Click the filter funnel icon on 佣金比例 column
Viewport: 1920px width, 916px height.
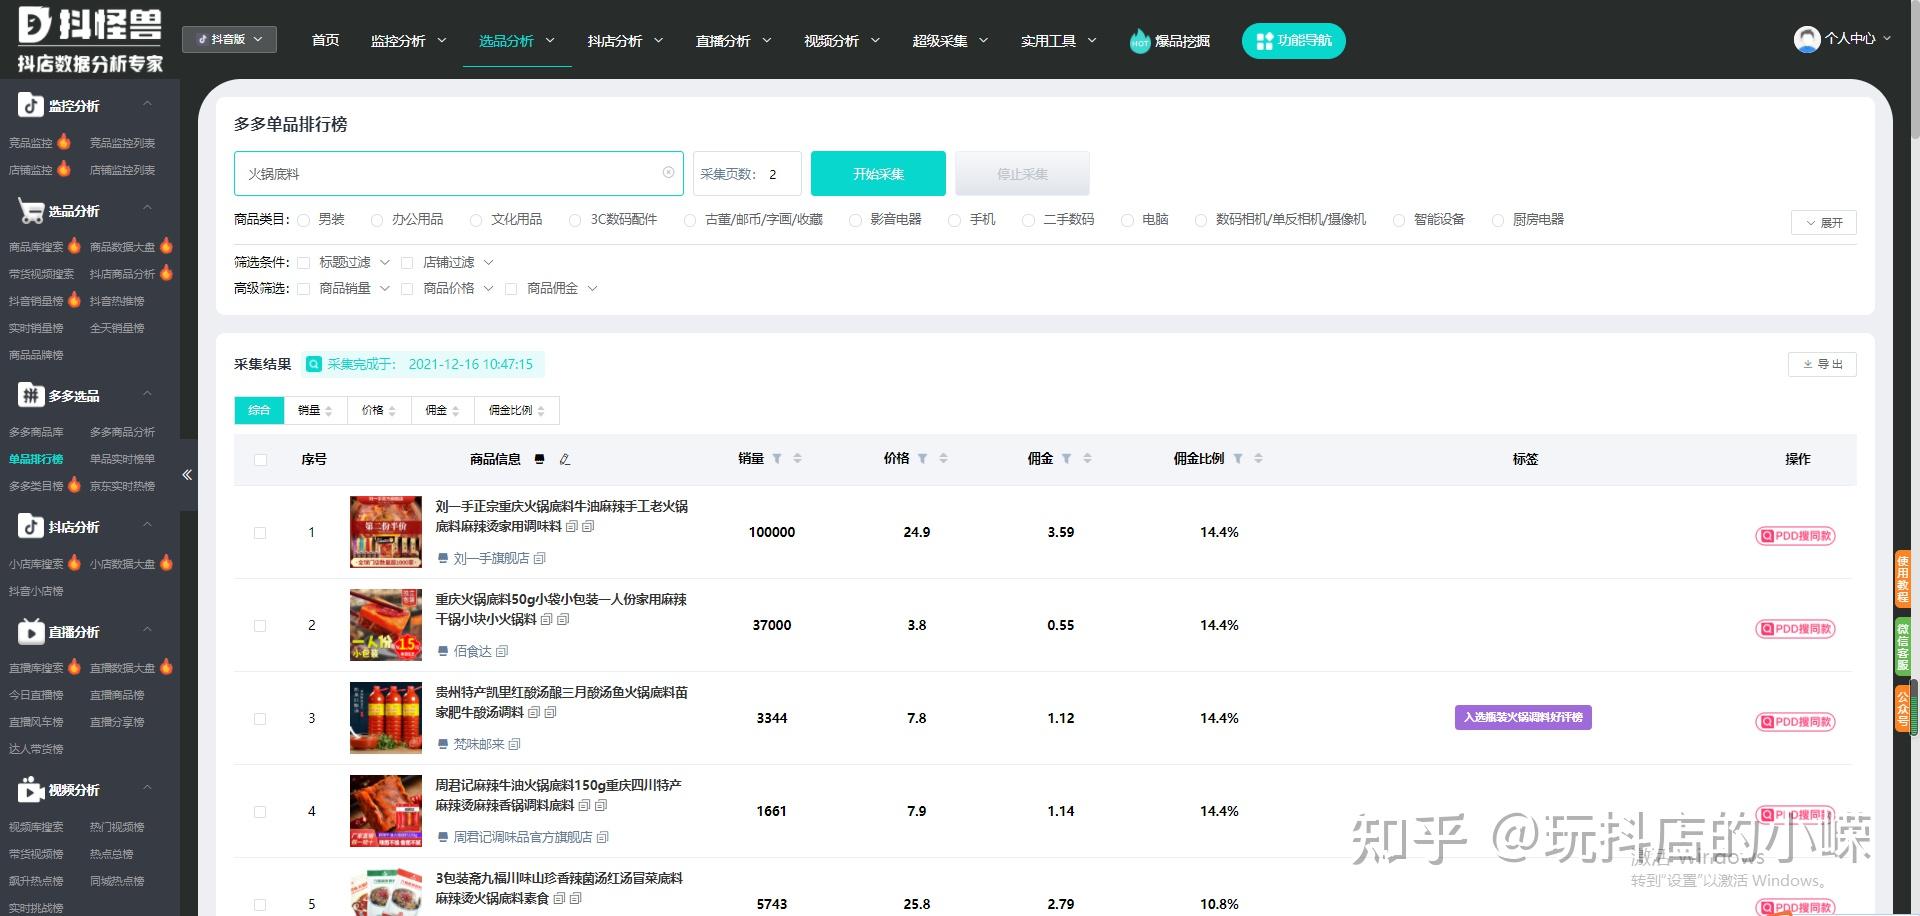pyautogui.click(x=1238, y=459)
